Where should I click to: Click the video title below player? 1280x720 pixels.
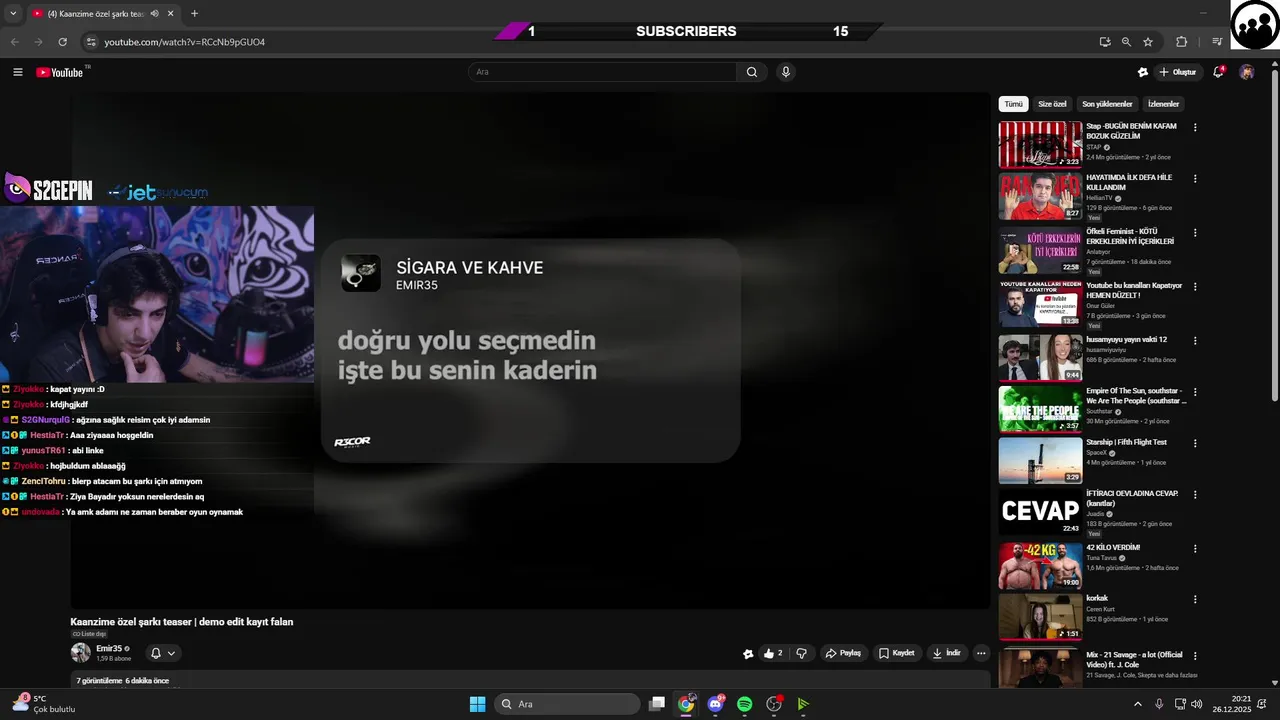tap(182, 622)
